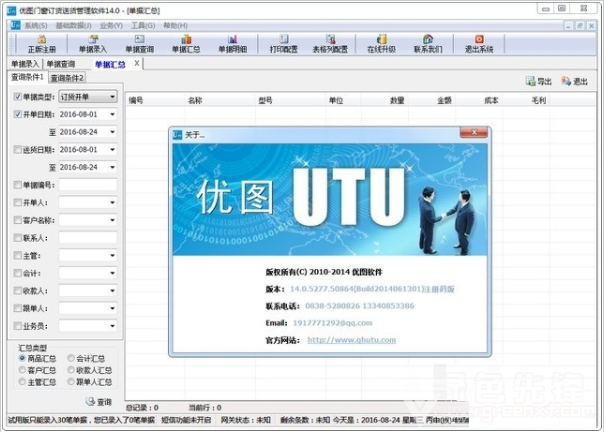Expand the 跟单人 dropdown
The image size is (604, 432).
[x=112, y=308]
